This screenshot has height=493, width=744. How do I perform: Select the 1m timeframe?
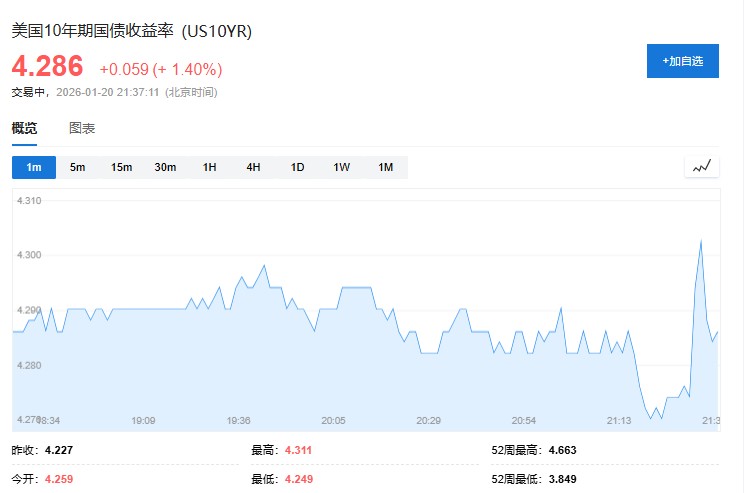tap(34, 167)
